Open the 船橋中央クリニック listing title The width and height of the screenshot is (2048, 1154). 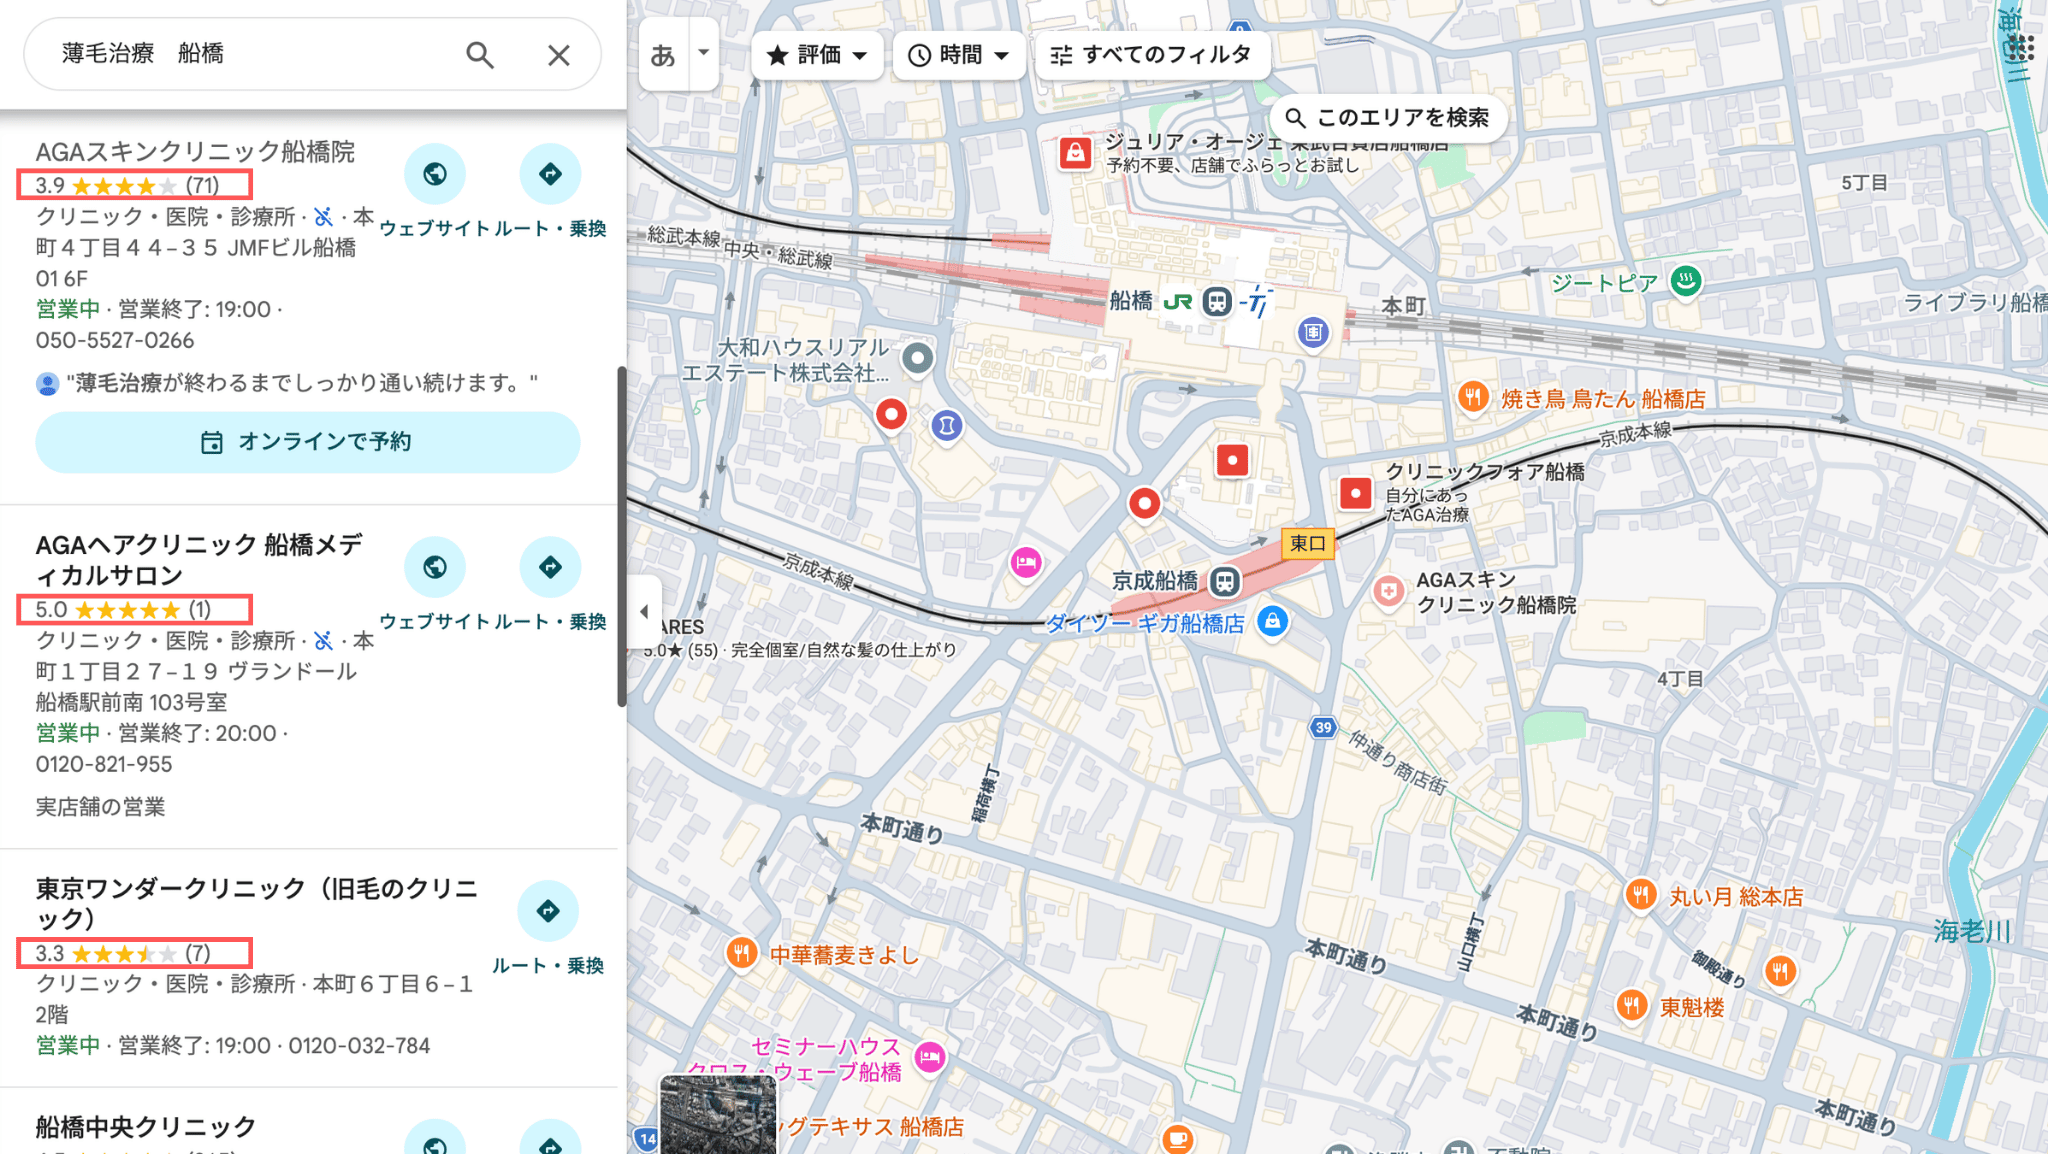(146, 1127)
